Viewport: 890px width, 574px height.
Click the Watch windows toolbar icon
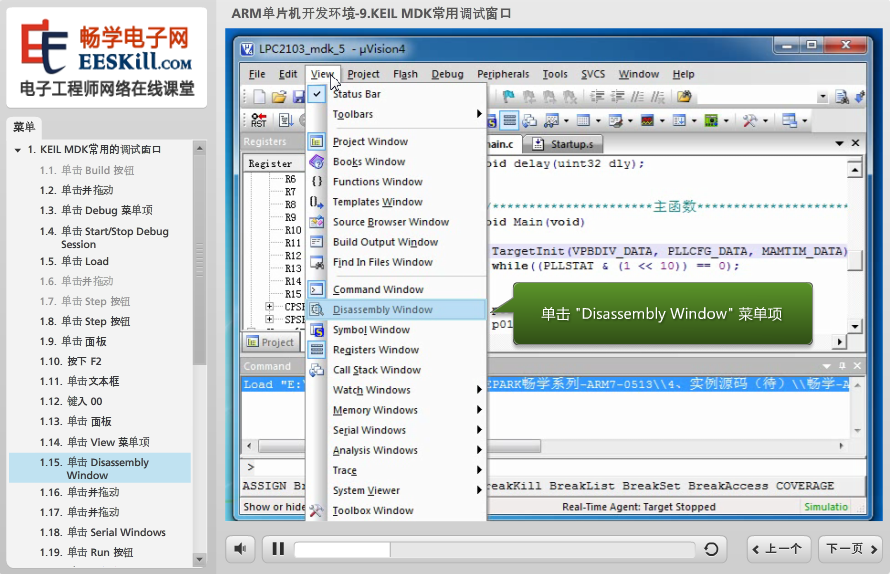pos(551,120)
